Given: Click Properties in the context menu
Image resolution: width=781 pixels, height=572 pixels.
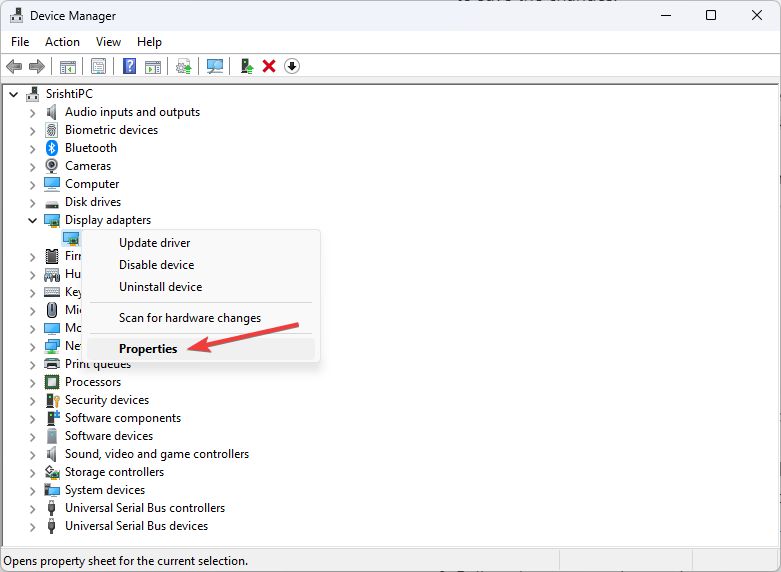Looking at the screenshot, I should (x=201, y=349).
